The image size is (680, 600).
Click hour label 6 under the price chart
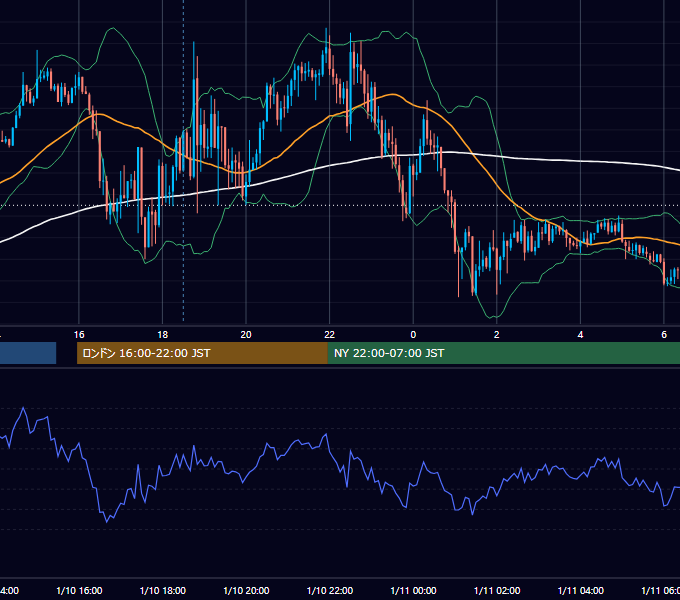pyautogui.click(x=664, y=334)
